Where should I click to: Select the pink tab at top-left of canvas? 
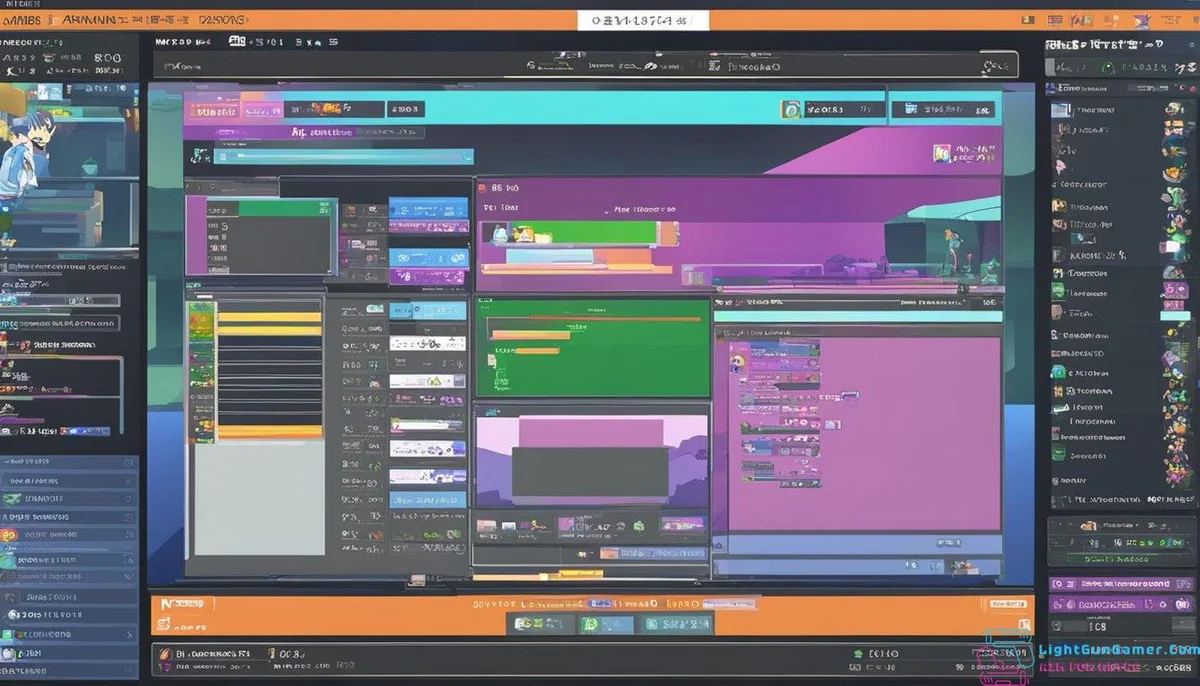click(x=211, y=109)
